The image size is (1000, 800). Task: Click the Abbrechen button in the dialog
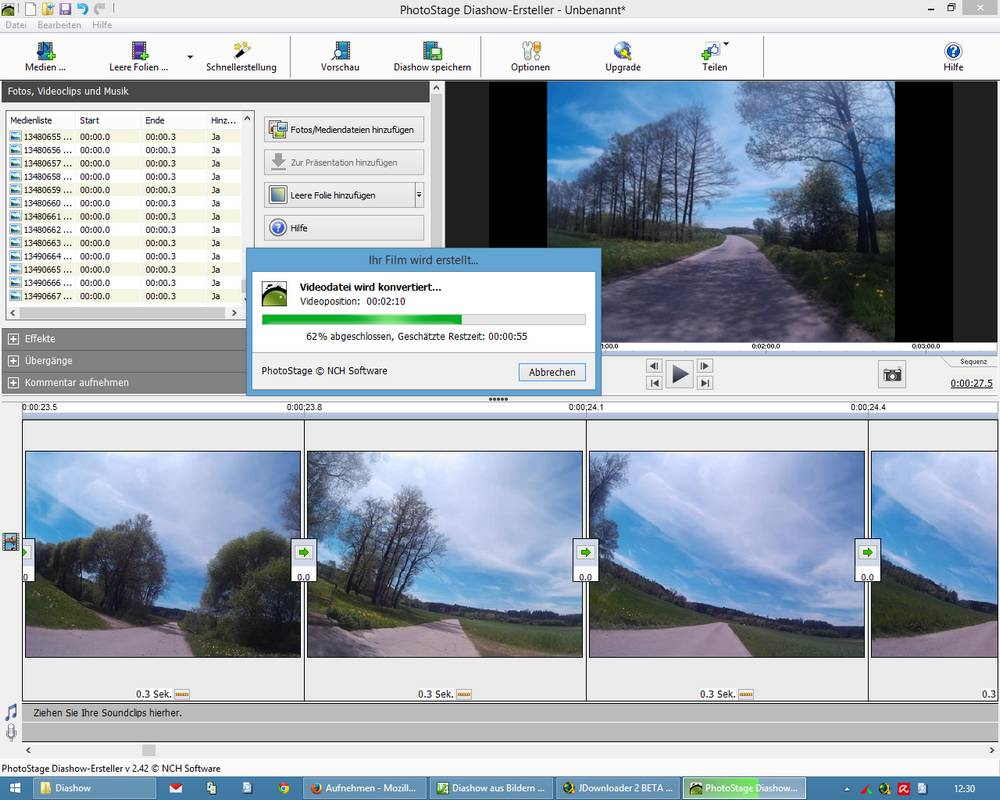[x=552, y=372]
